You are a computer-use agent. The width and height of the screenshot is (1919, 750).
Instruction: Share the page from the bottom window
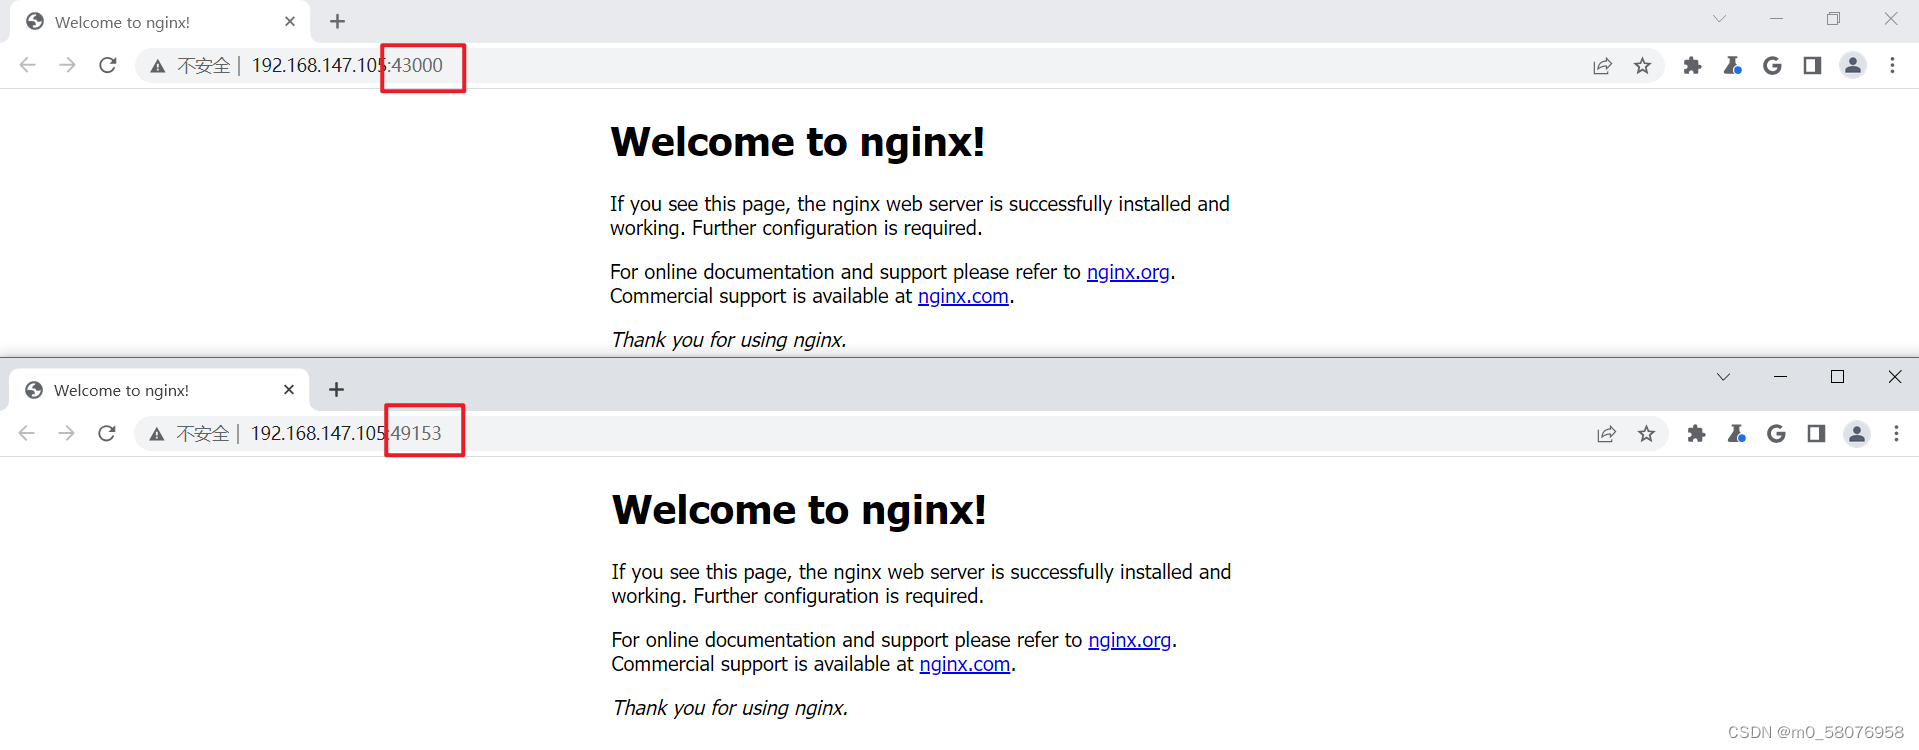pos(1606,433)
